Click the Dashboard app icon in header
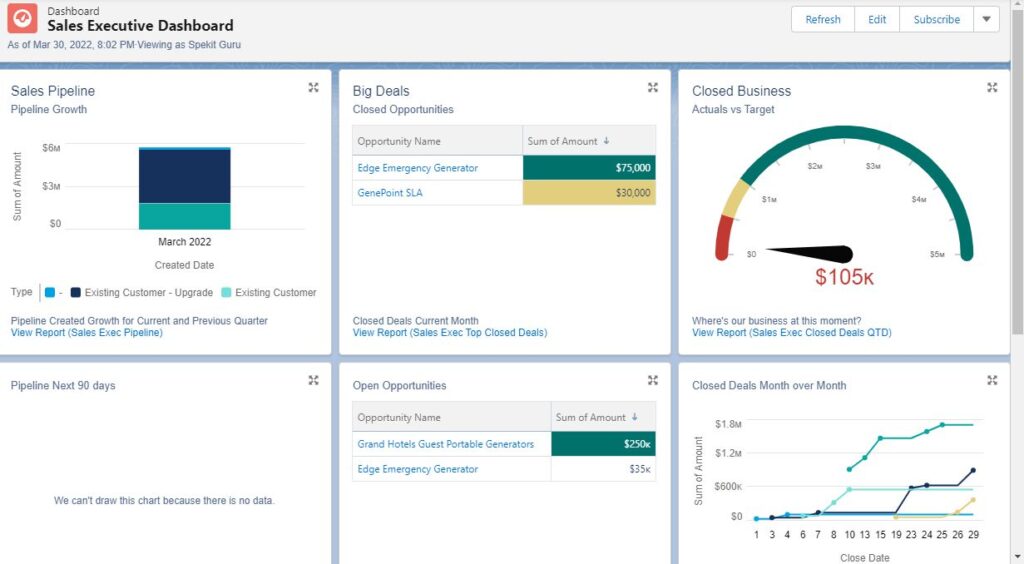Image resolution: width=1024 pixels, height=564 pixels. pos(22,18)
